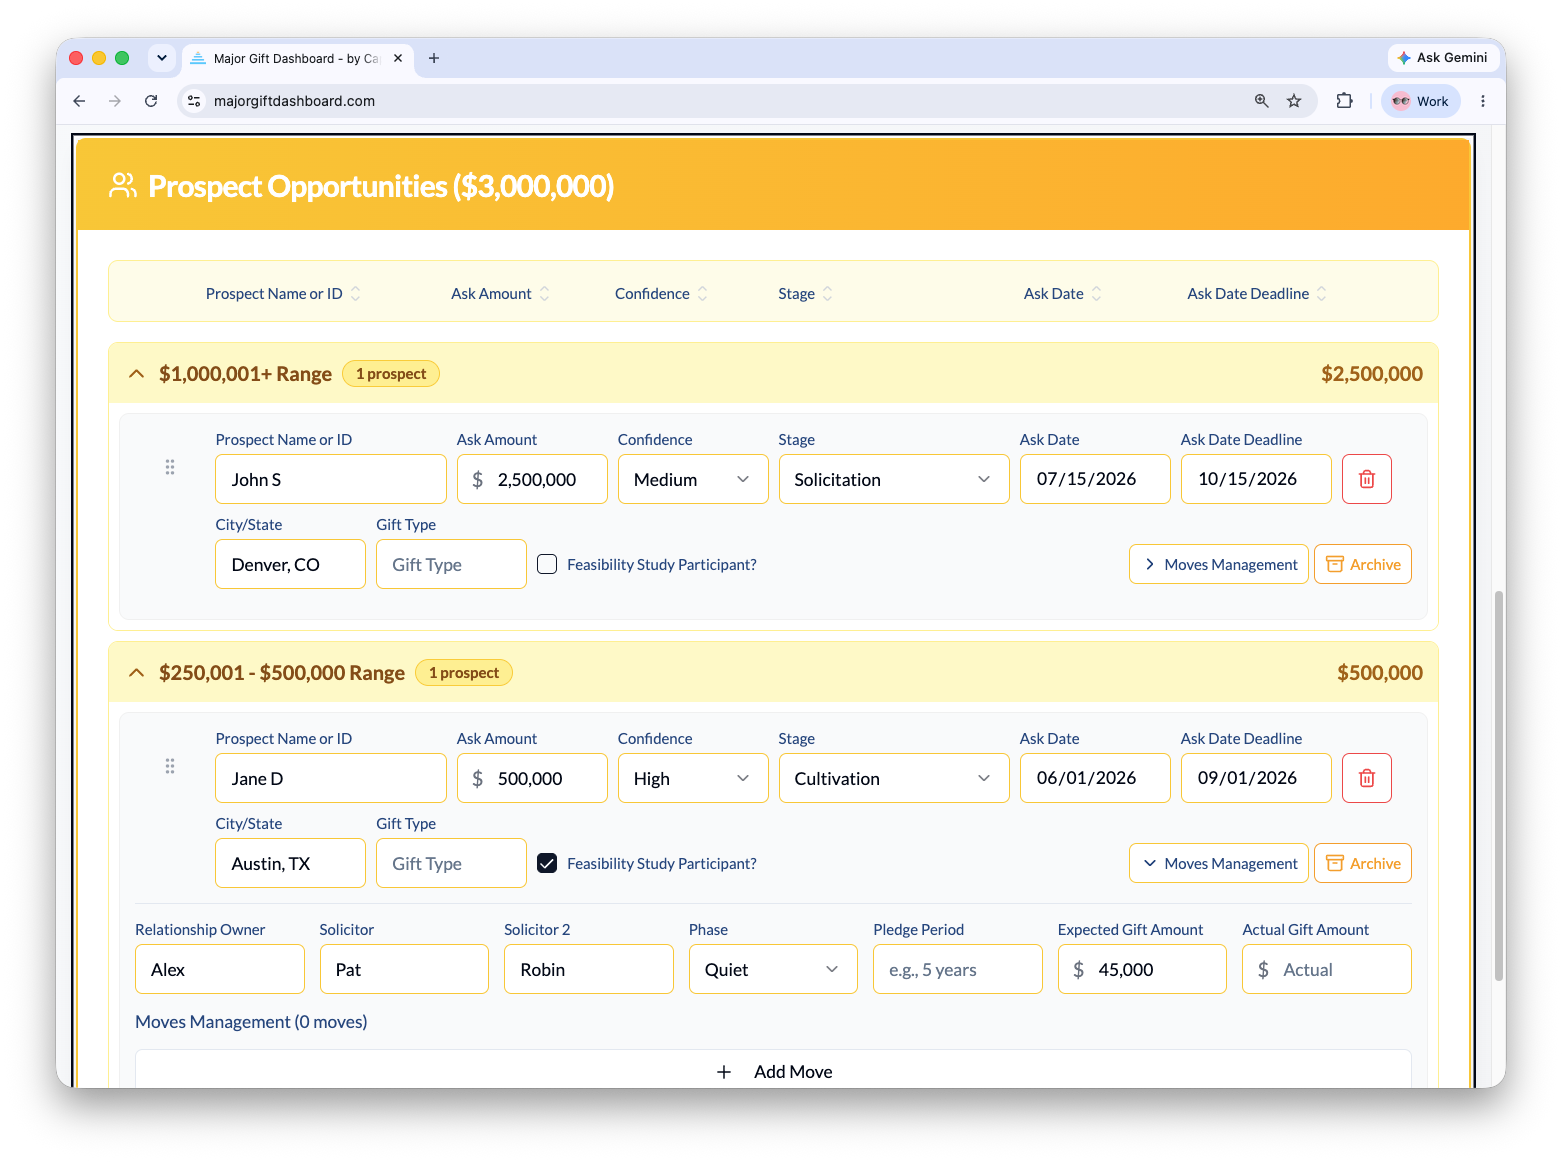Delete John S prospect with trash icon

point(1366,479)
